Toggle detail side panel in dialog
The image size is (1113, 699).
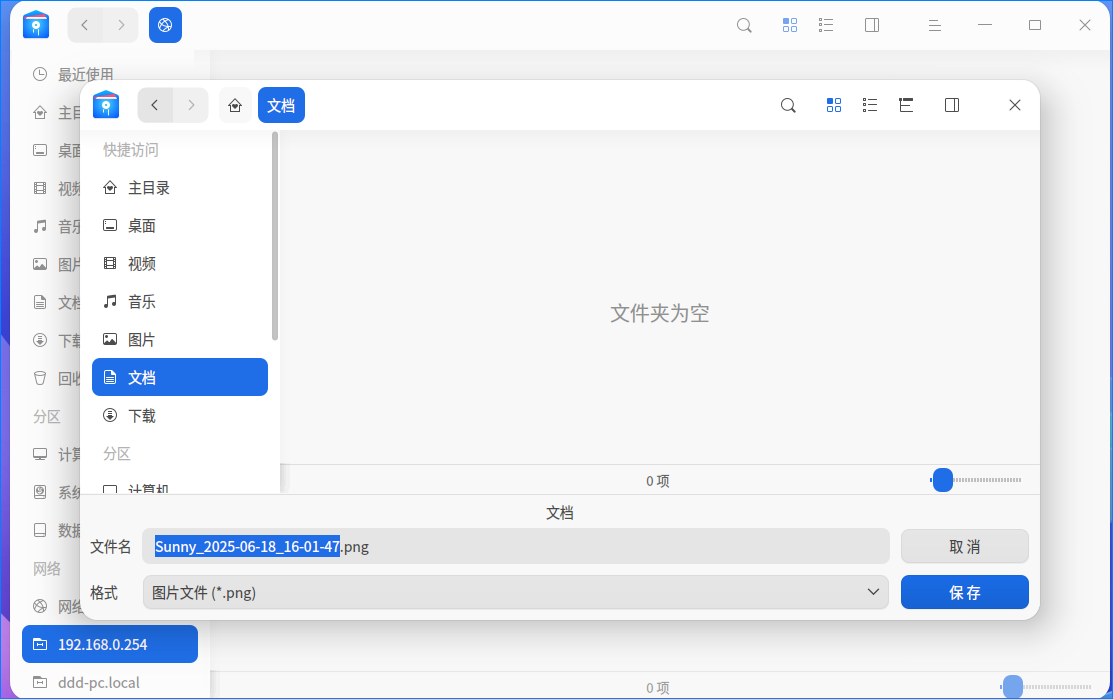point(952,106)
